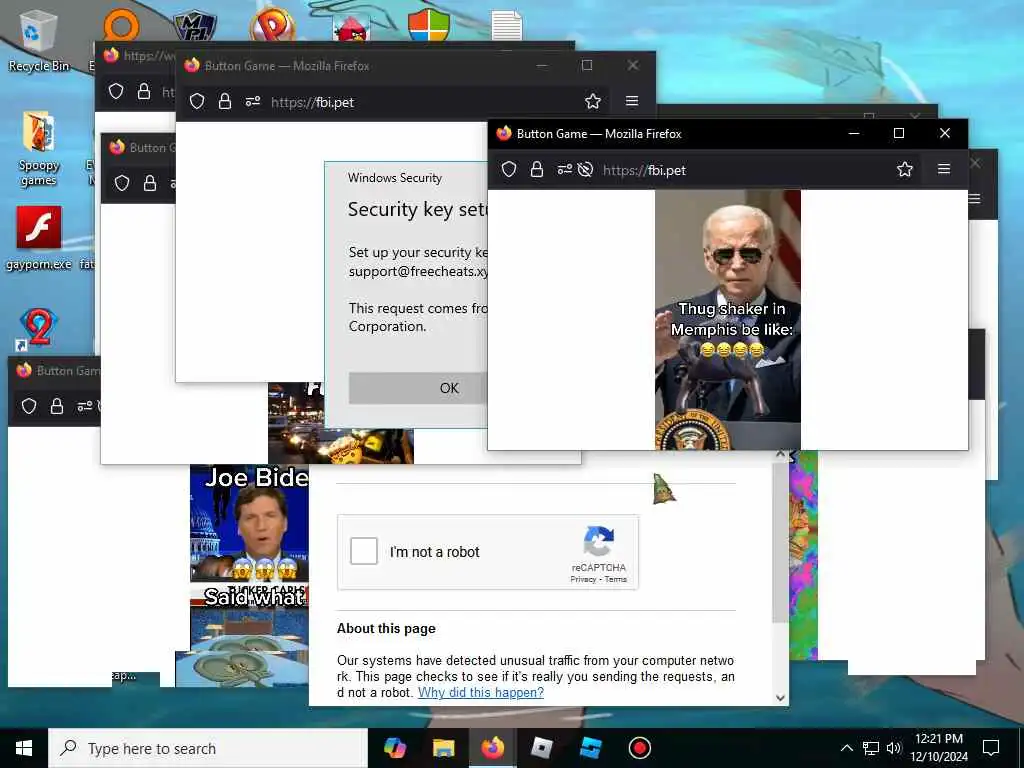Click the 'Type here to search' taskbar box
1024x768 pixels.
(208, 748)
